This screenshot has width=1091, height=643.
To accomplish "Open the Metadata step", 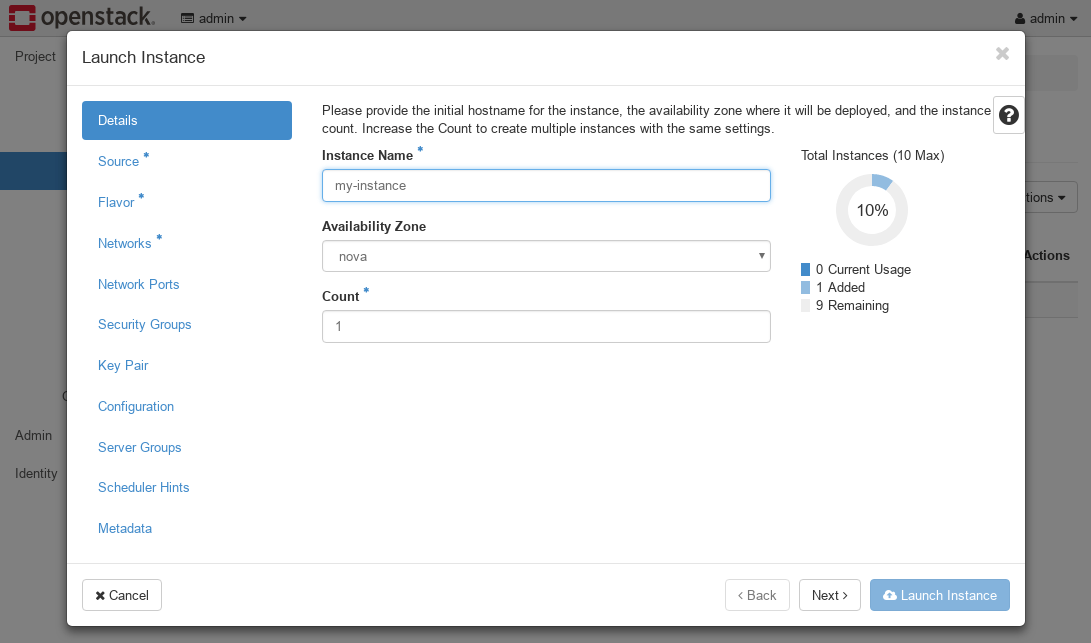I will point(125,528).
